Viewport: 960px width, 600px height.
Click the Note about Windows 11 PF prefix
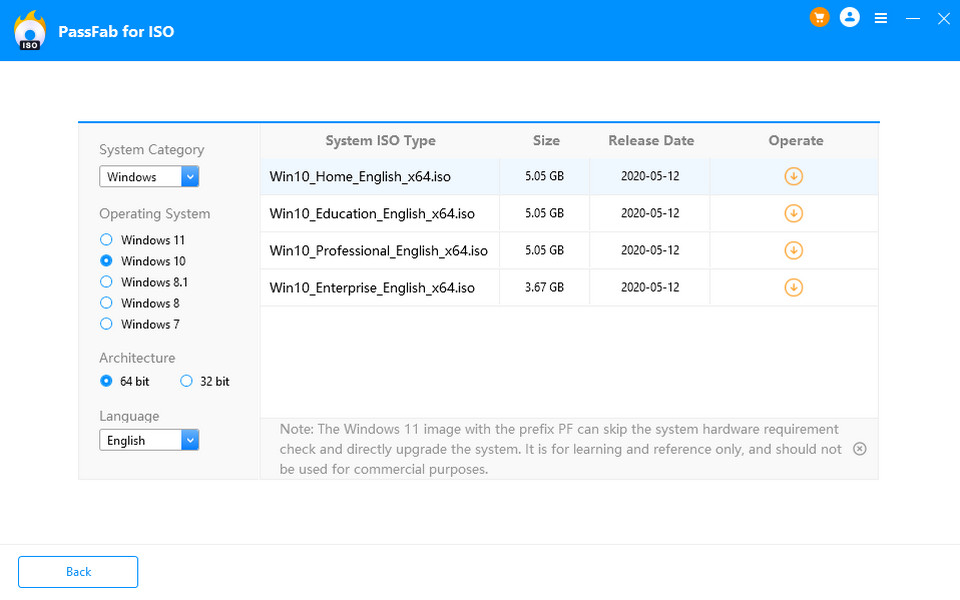click(x=560, y=449)
